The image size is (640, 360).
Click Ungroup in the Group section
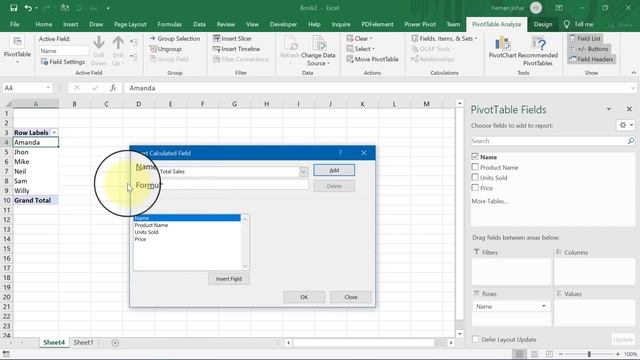pyautogui.click(x=165, y=49)
